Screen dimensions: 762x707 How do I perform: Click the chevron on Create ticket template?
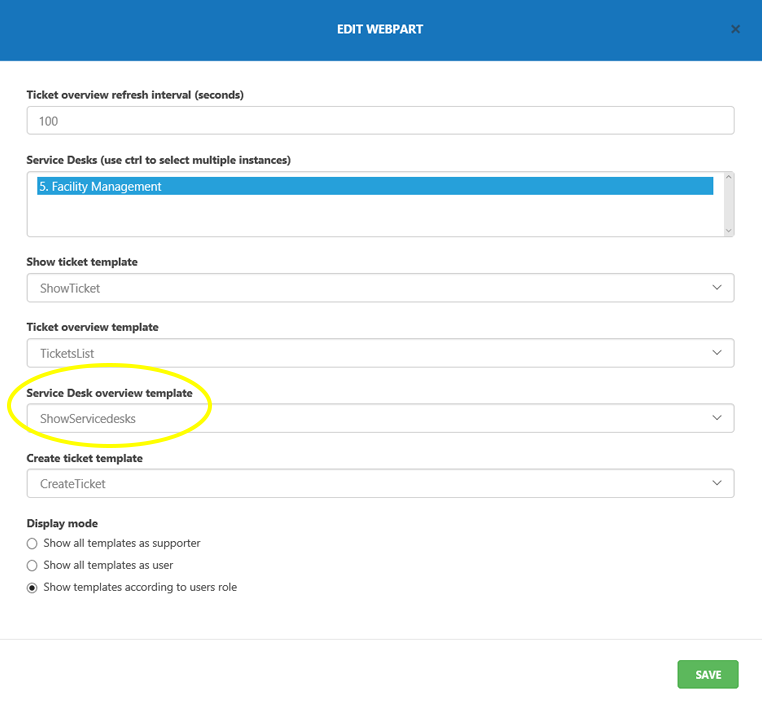(716, 484)
